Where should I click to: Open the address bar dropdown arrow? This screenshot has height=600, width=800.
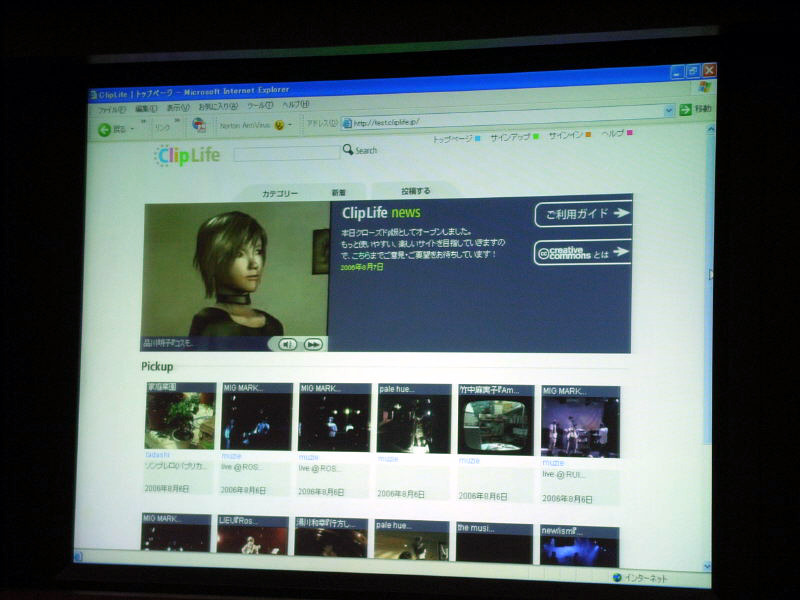669,111
